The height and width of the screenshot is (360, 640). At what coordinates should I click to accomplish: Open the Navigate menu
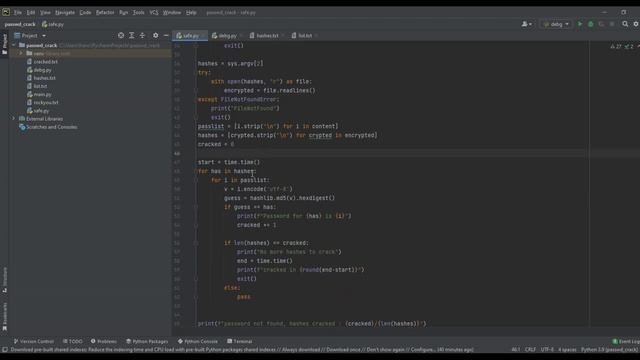coord(65,13)
